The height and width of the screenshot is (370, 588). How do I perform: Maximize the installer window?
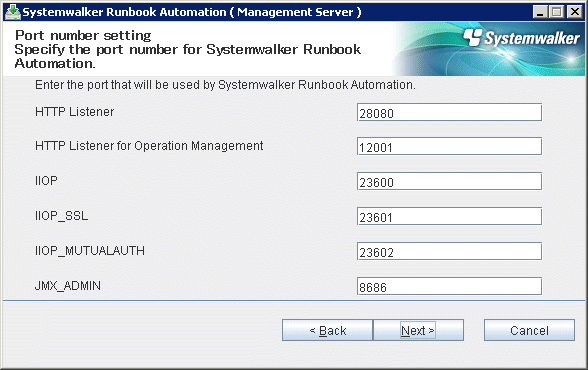[x=557, y=12]
